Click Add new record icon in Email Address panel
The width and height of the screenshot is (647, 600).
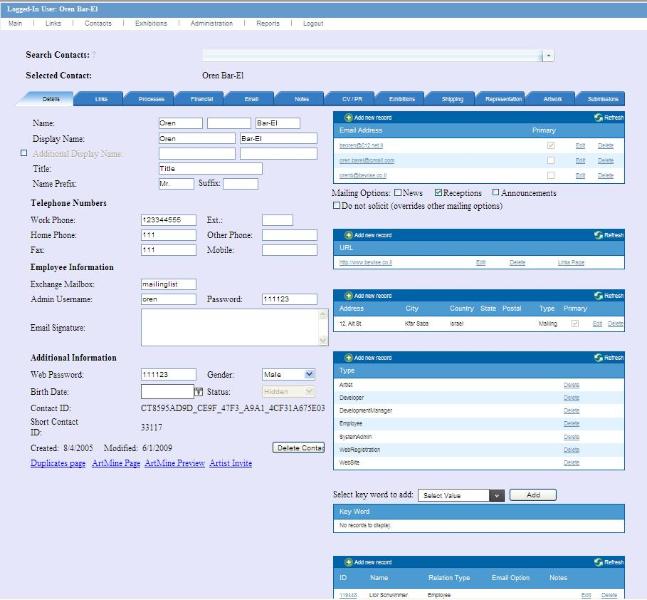point(348,118)
